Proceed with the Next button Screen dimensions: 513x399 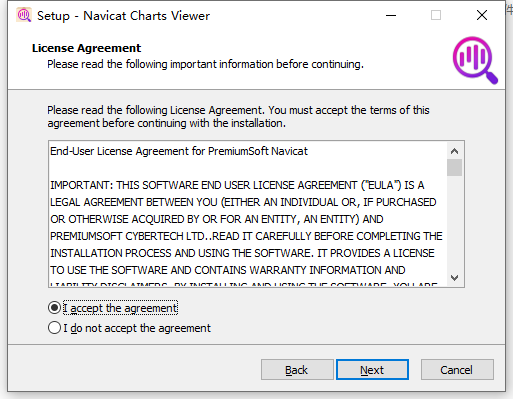tap(372, 369)
